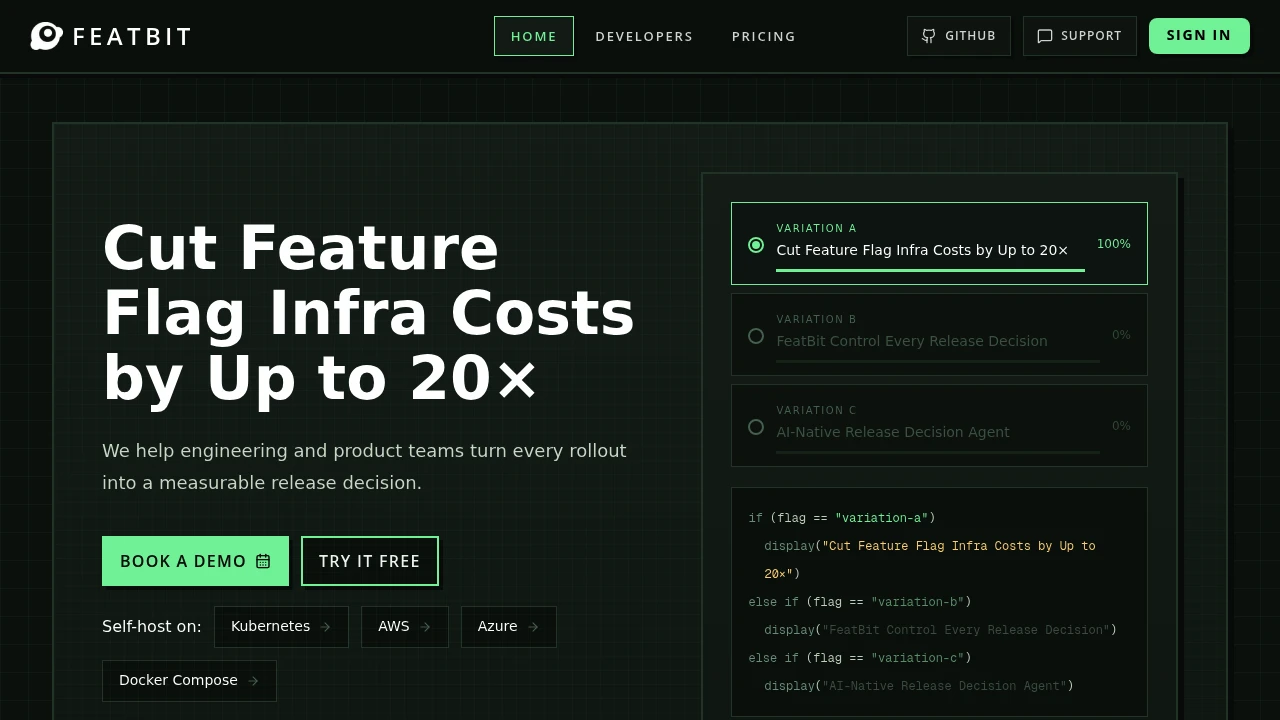Open the AWS self-host link

click(x=405, y=627)
